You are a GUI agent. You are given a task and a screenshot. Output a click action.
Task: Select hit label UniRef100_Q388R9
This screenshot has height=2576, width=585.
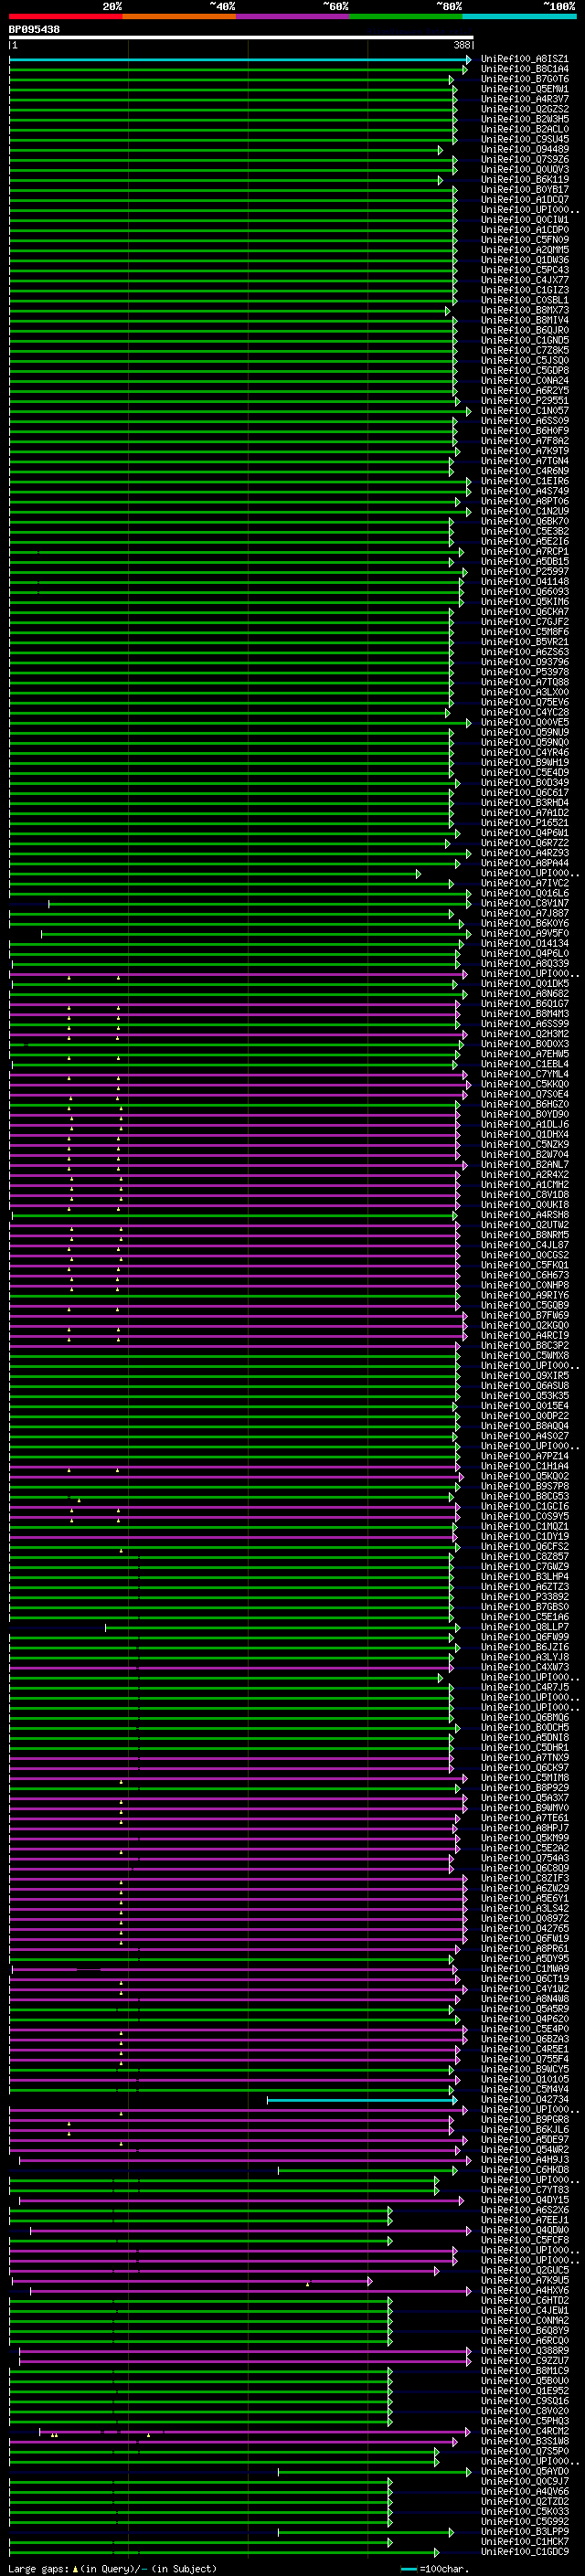click(x=524, y=2352)
